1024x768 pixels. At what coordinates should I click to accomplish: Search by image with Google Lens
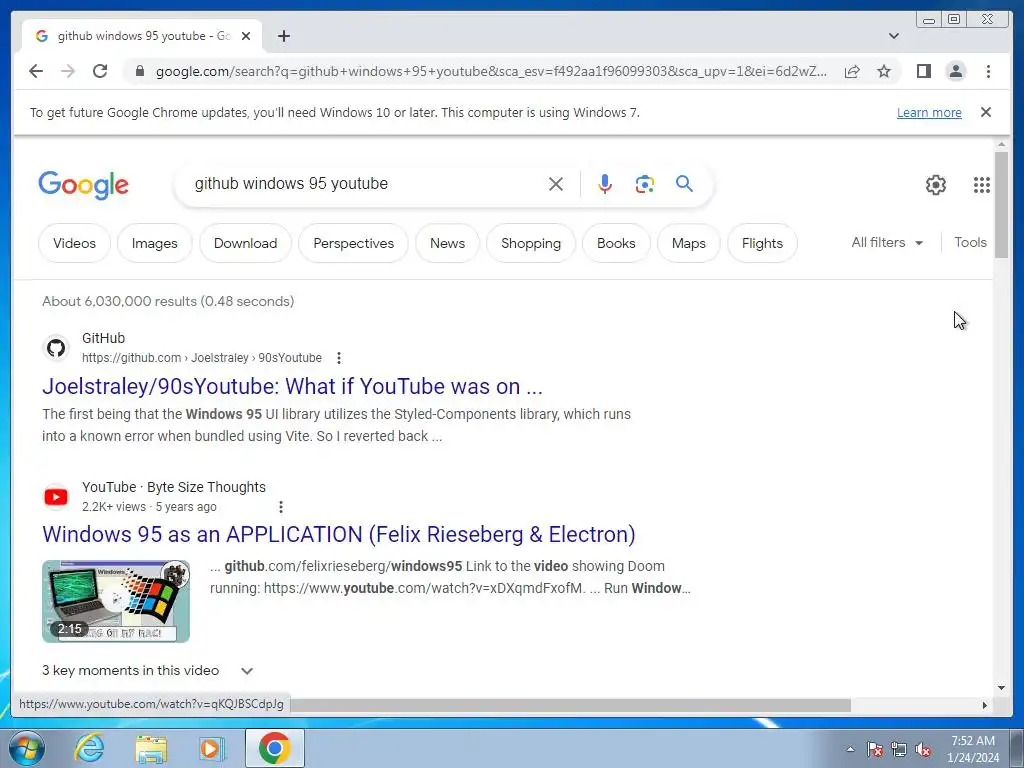(x=645, y=184)
